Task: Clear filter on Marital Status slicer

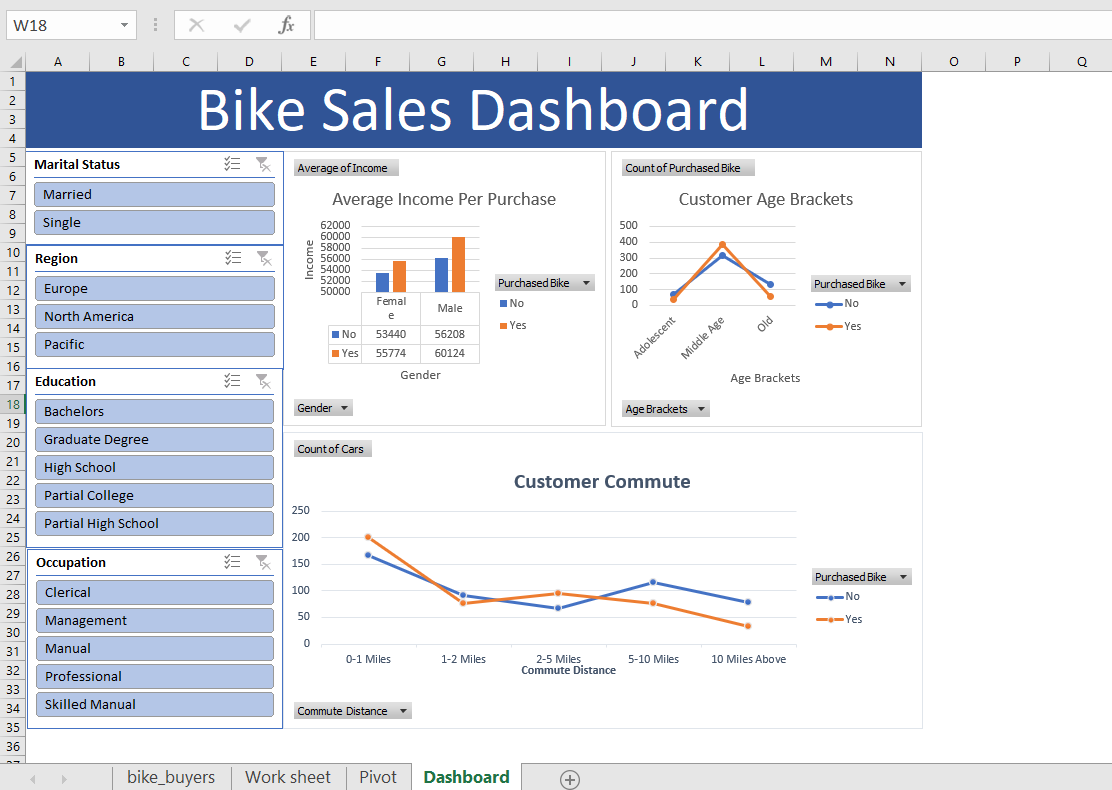Action: click(x=262, y=164)
